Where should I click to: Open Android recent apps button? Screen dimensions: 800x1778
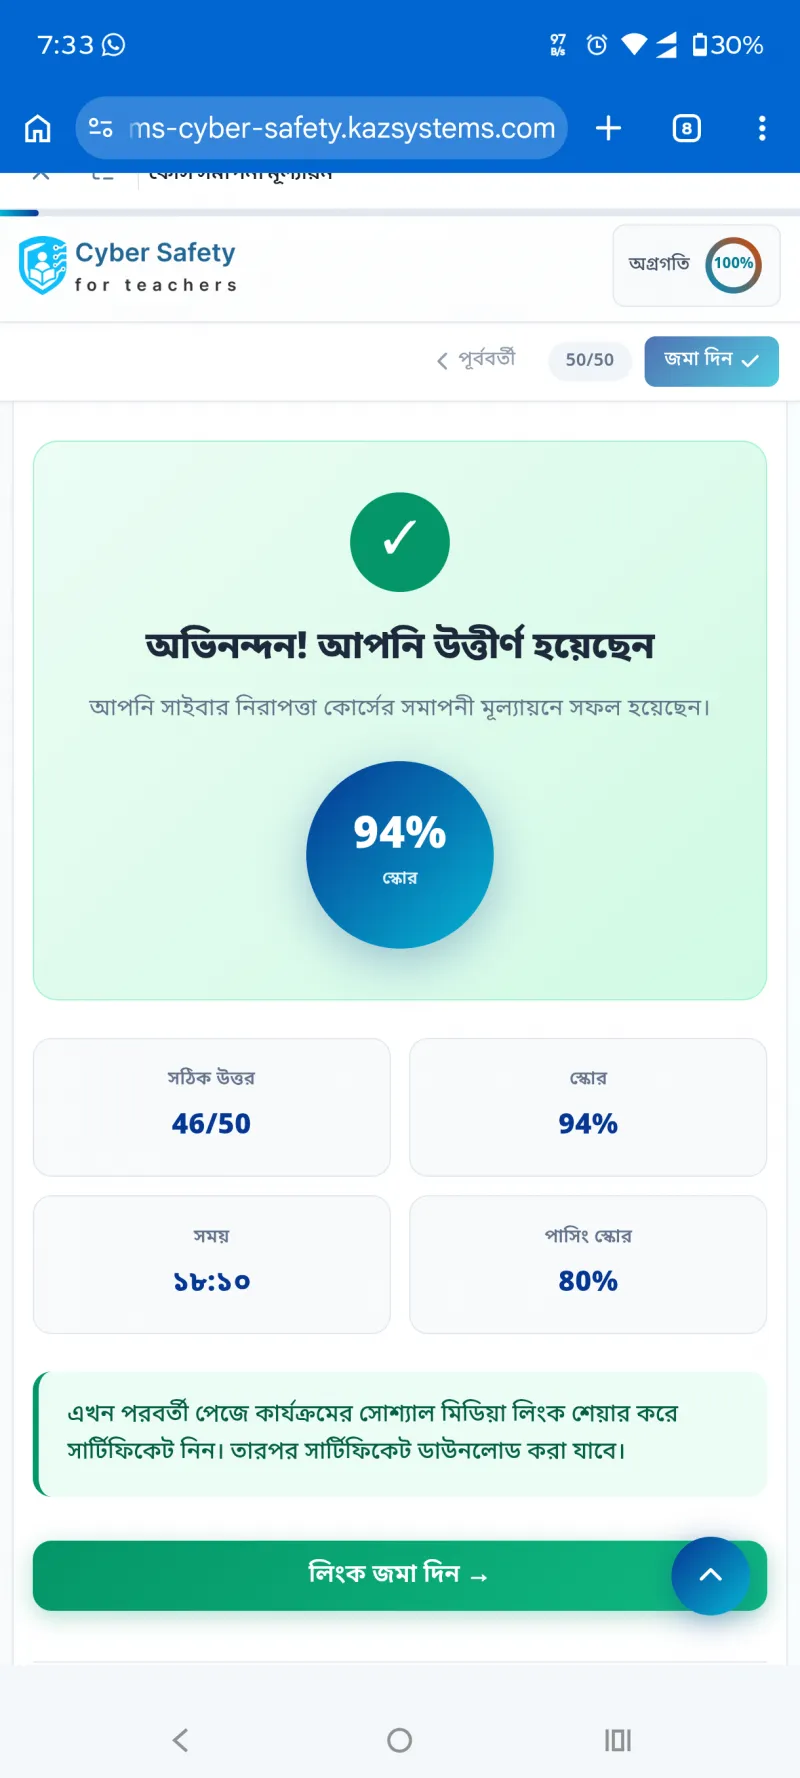(618, 1740)
